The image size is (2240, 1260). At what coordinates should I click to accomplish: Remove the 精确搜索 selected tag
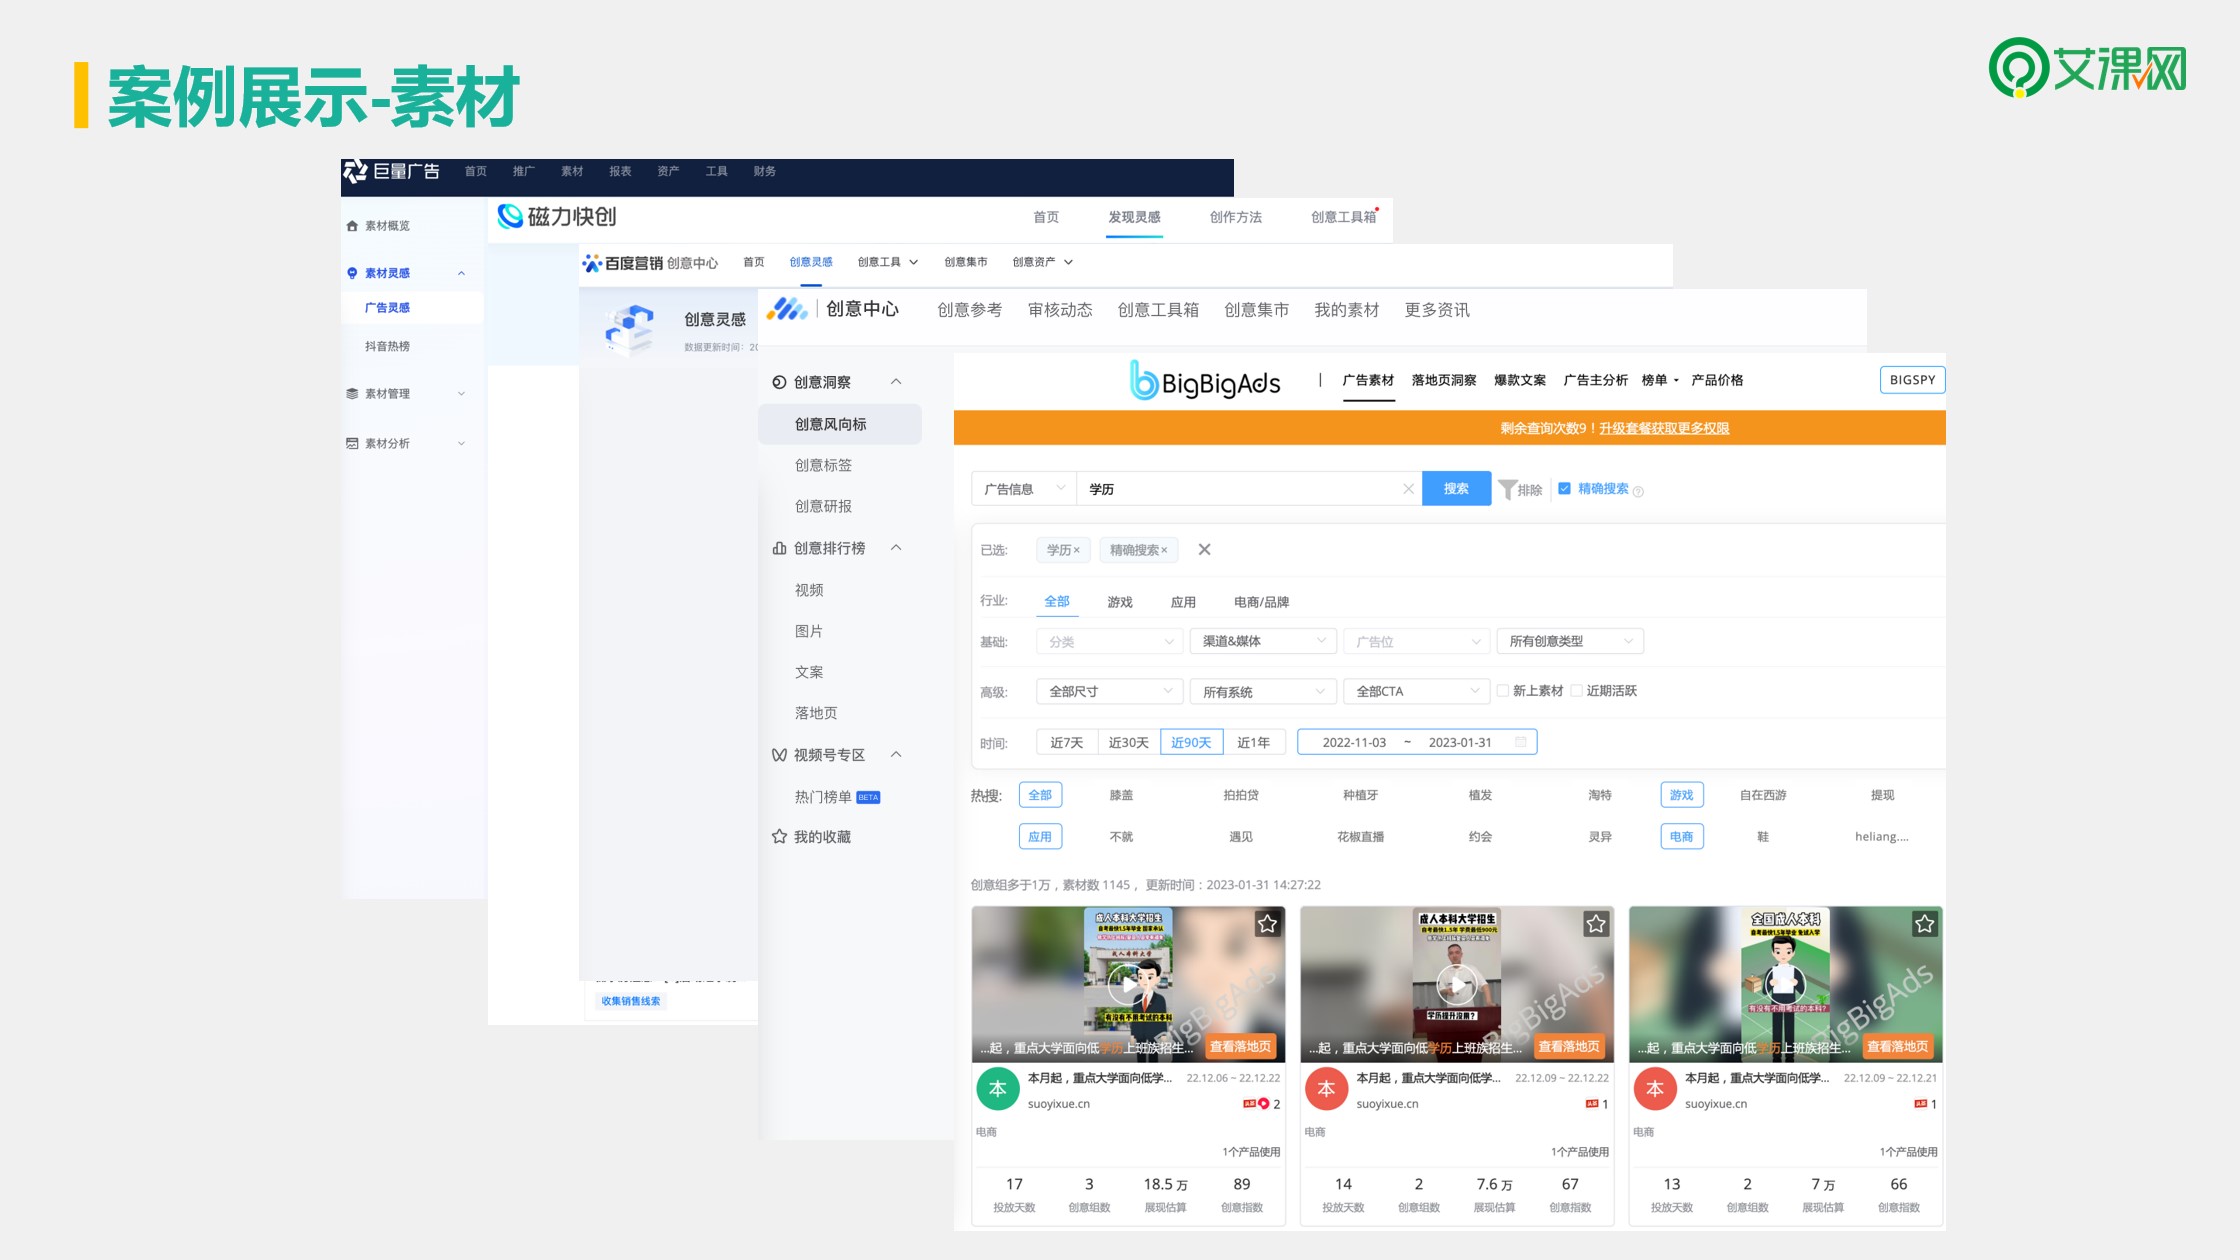(1164, 550)
